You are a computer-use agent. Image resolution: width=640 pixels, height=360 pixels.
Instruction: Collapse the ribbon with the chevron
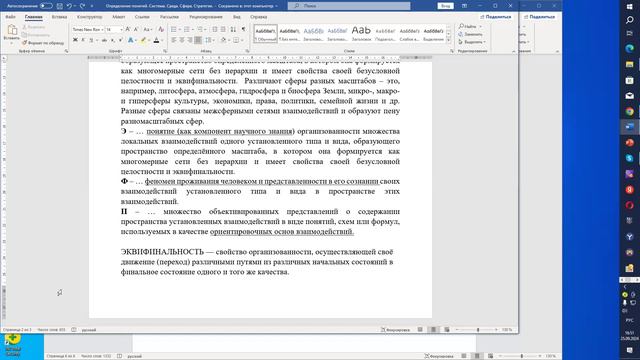point(513,51)
